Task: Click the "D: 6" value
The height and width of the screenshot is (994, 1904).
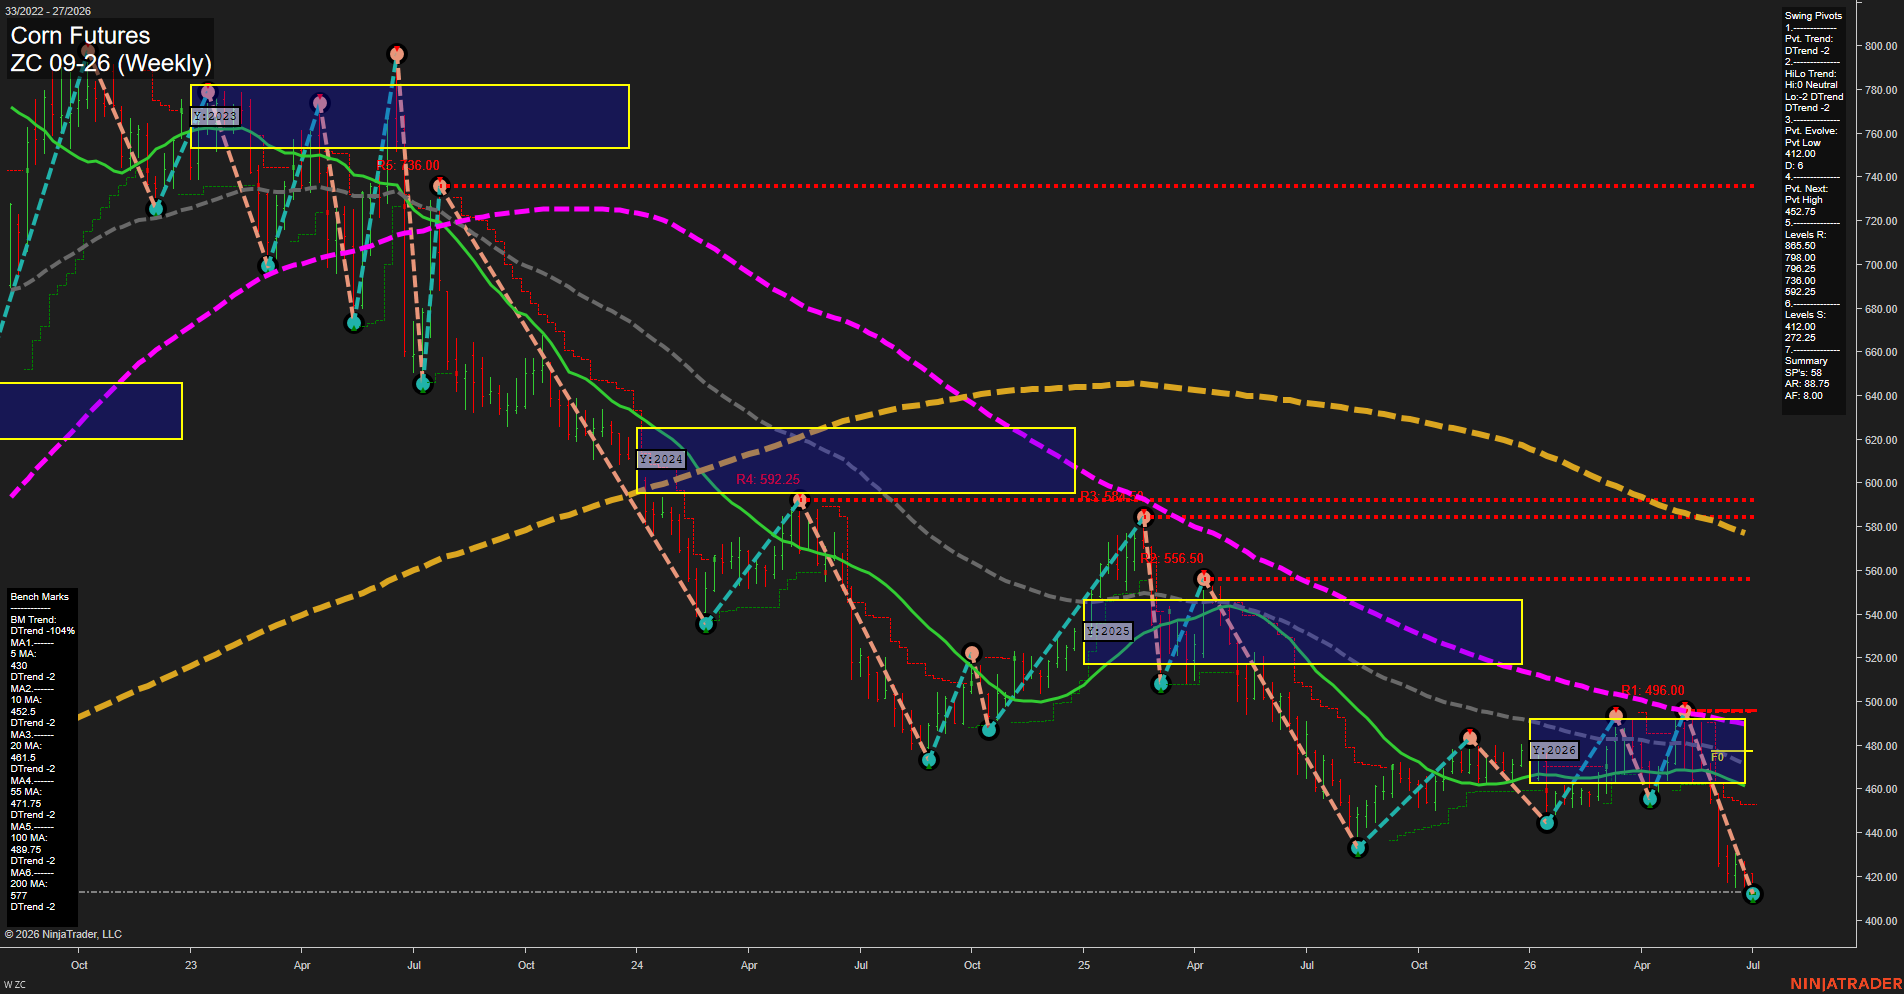Action: tap(1794, 166)
